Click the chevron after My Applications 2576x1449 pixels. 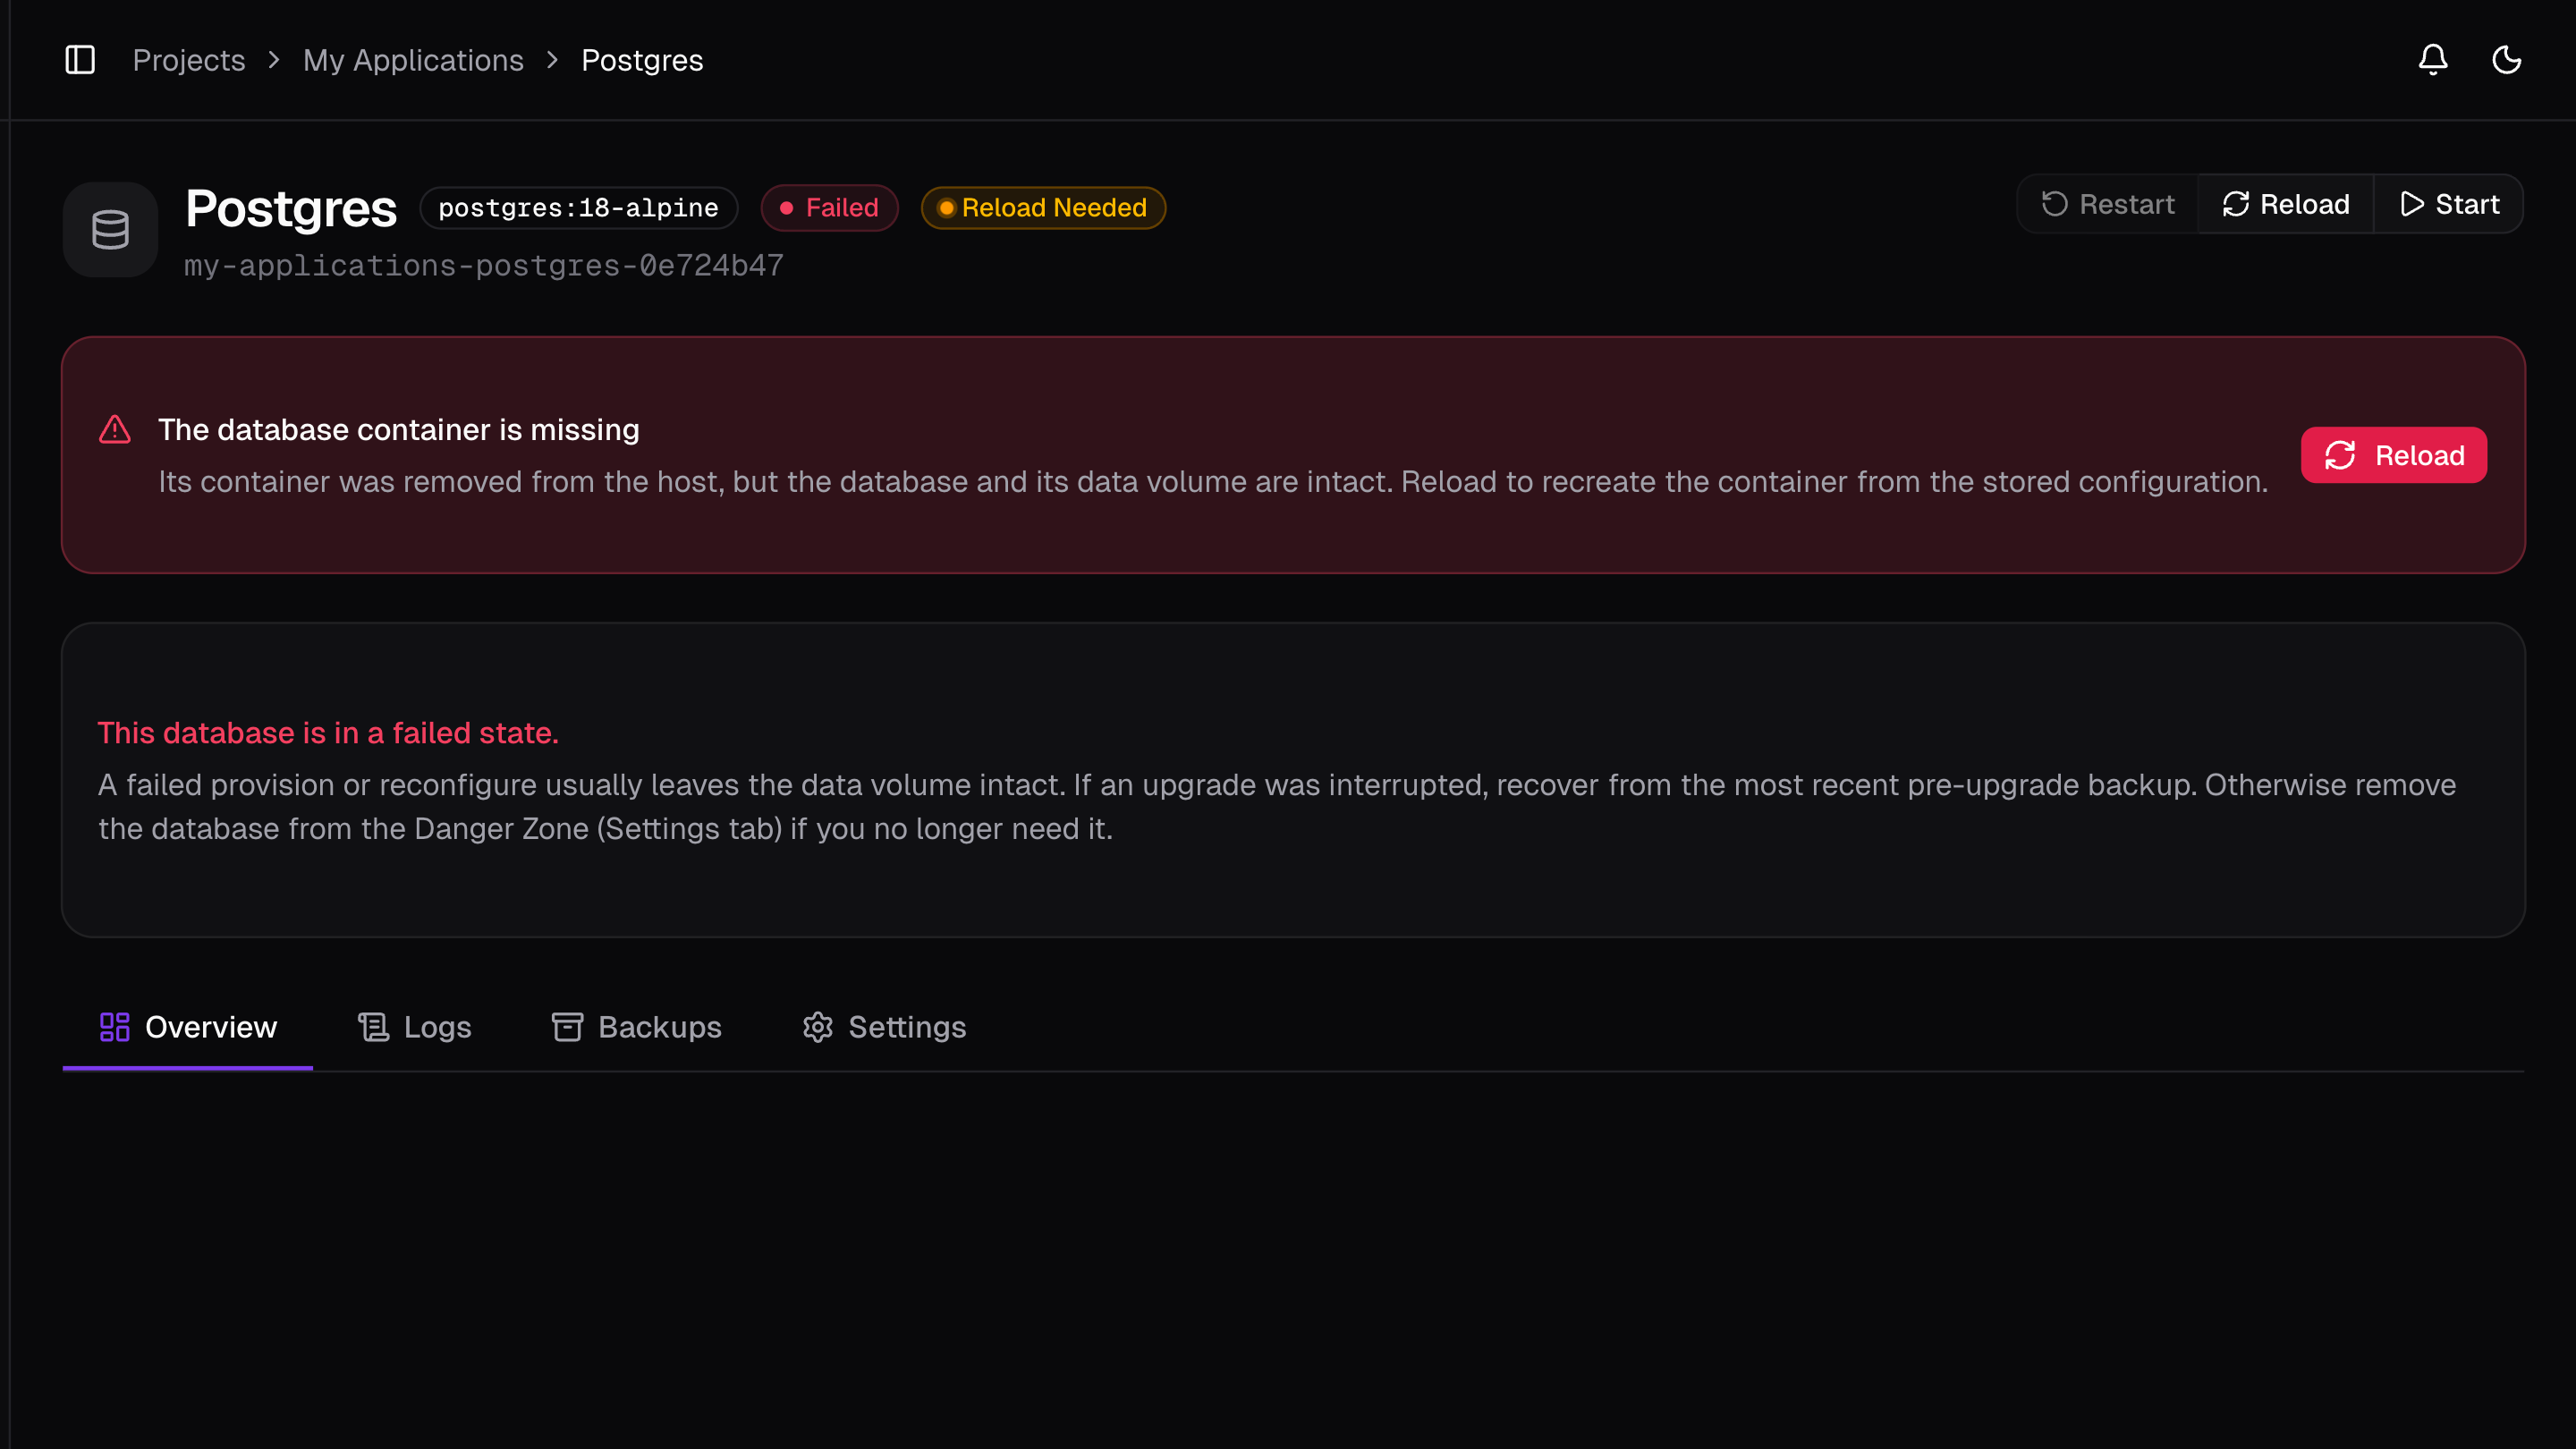552,60
